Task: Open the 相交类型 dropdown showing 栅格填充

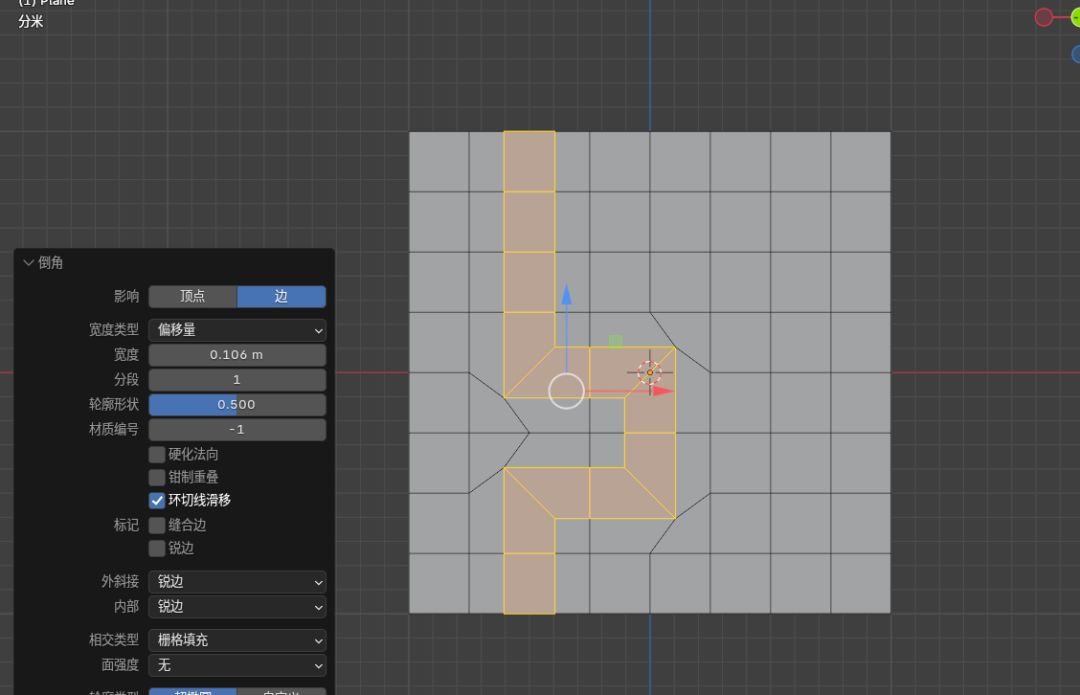Action: point(237,640)
